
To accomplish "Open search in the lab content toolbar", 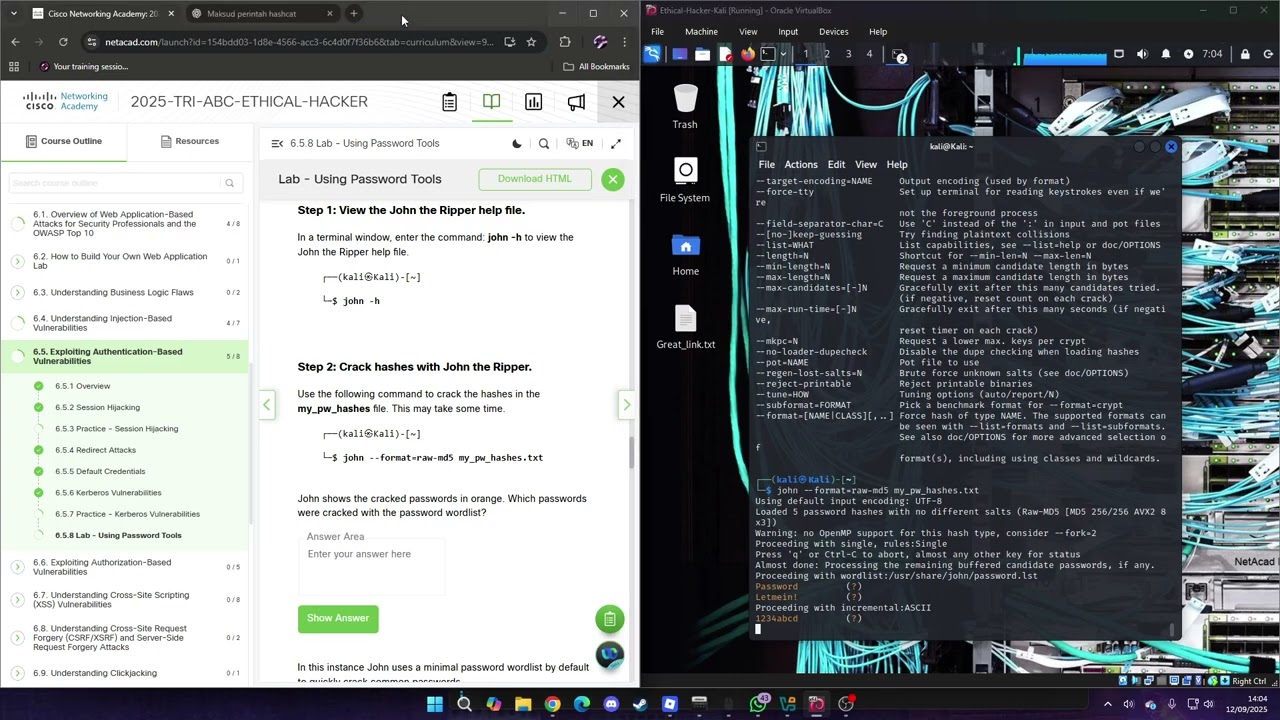I will (544, 143).
